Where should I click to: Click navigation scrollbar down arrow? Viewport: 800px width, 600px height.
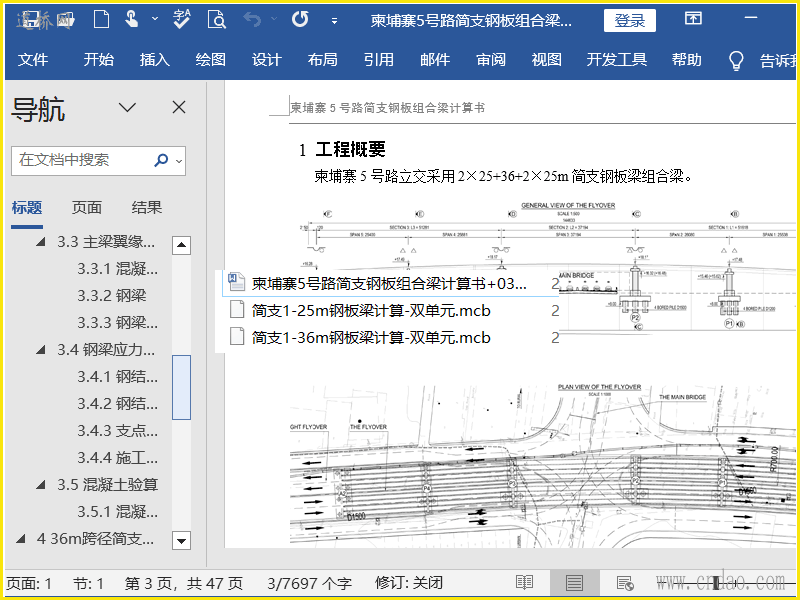pyautogui.click(x=181, y=540)
